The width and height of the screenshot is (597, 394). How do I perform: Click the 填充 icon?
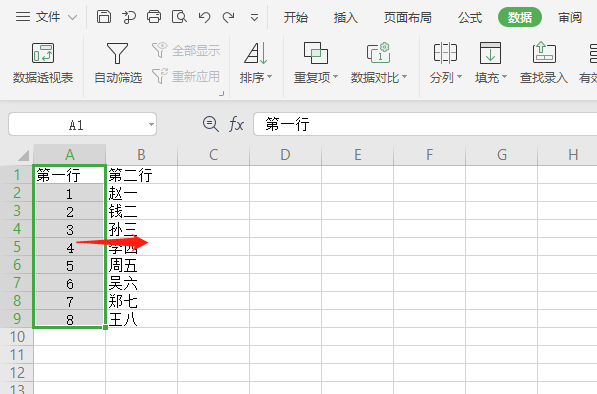(x=490, y=53)
